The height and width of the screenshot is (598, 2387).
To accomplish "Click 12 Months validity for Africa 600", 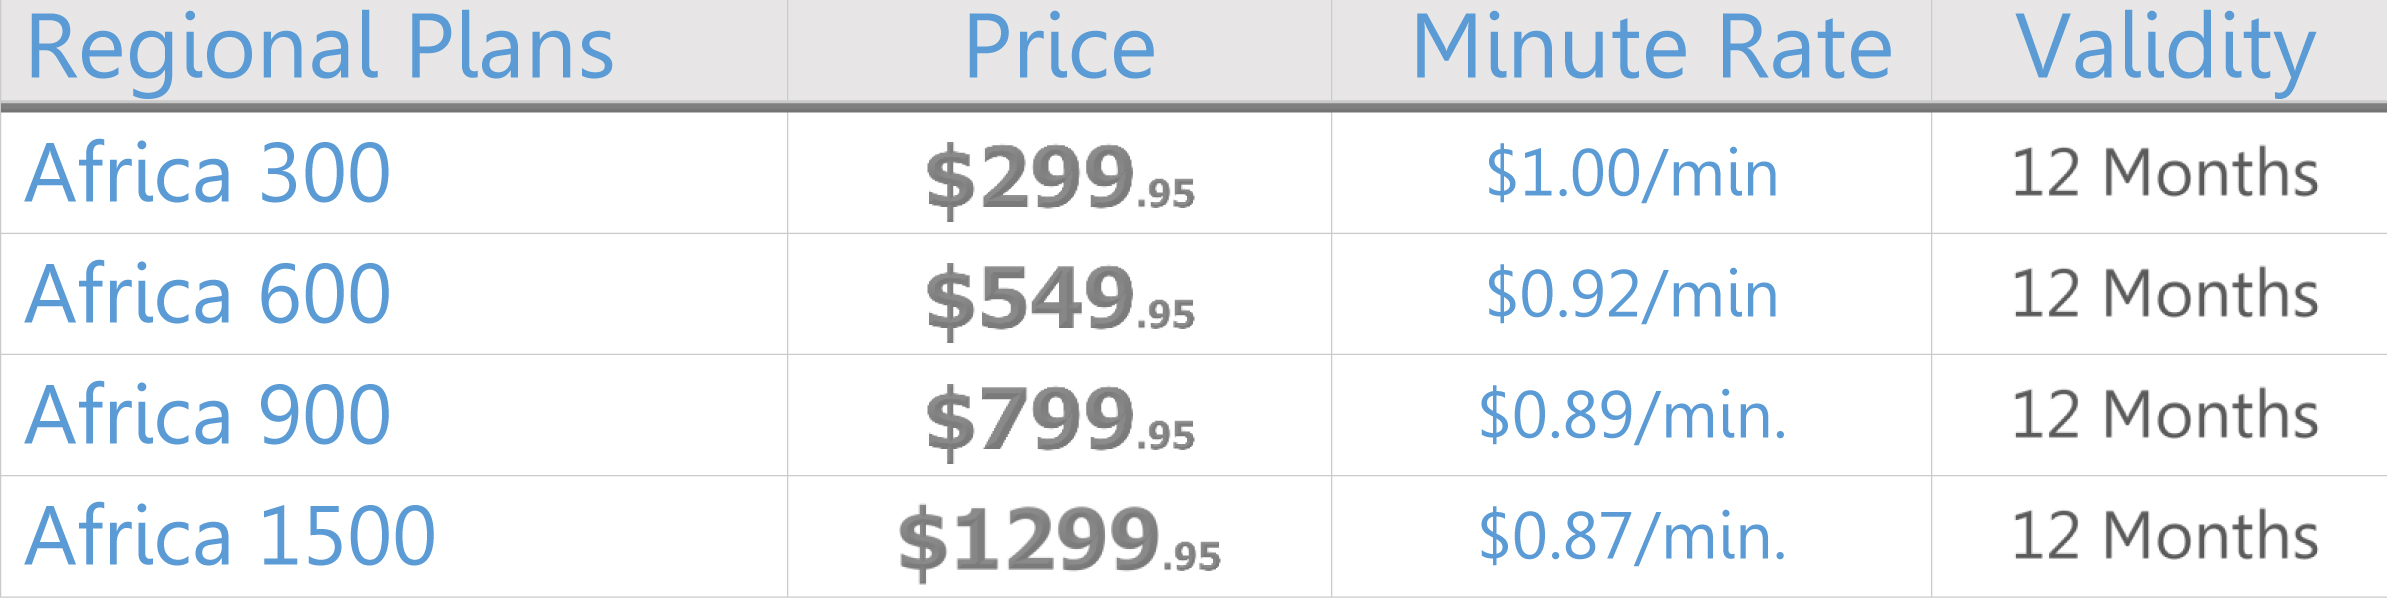I will [2165, 294].
